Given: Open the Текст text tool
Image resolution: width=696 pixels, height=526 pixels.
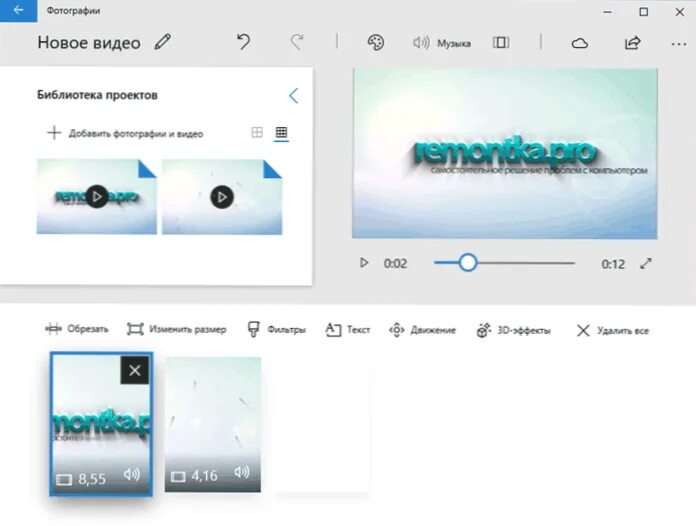Looking at the screenshot, I should pos(348,330).
